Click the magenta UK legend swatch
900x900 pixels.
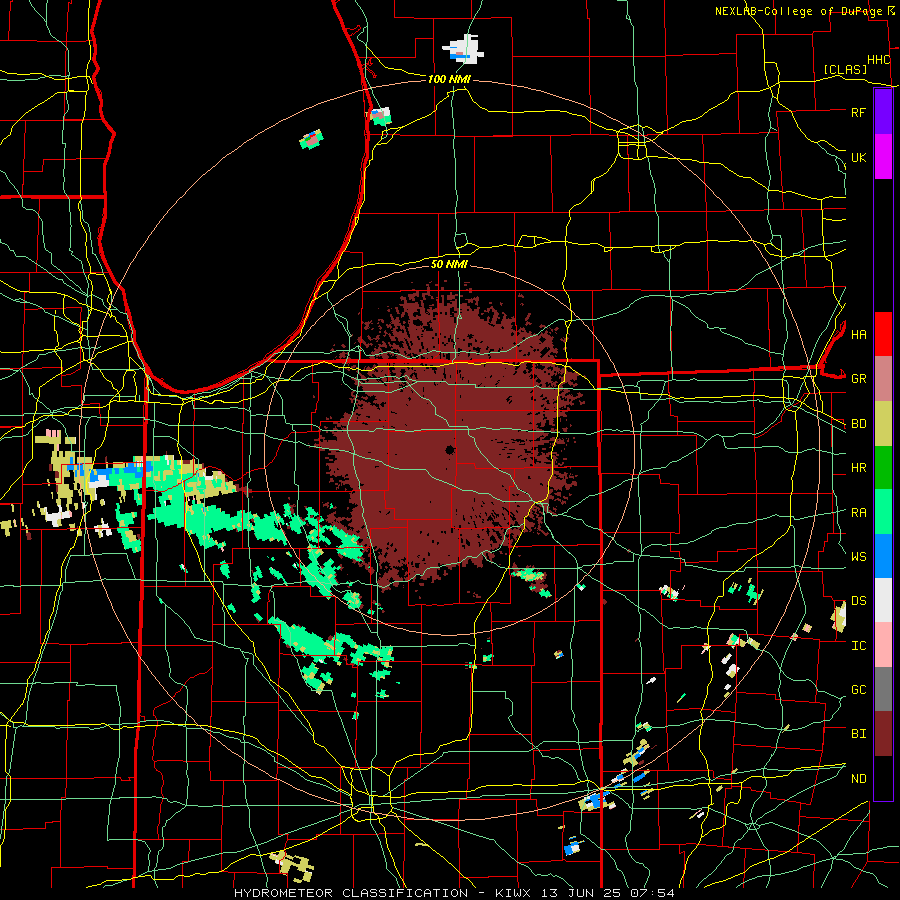(x=883, y=157)
